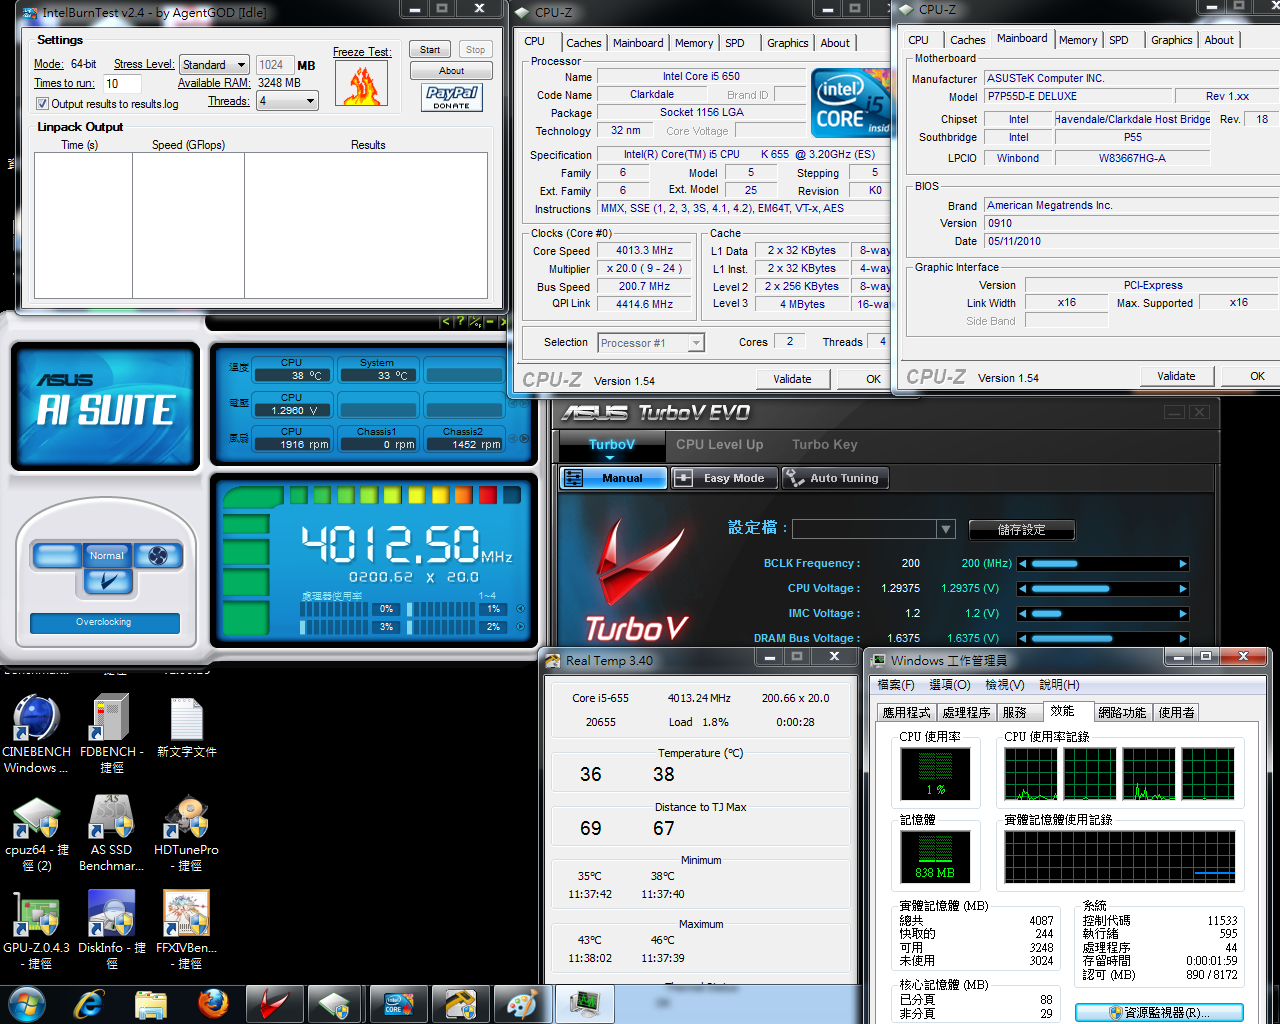Open the 網路功能 tab in Task Manager
Image resolution: width=1280 pixels, height=1024 pixels.
1122,713
